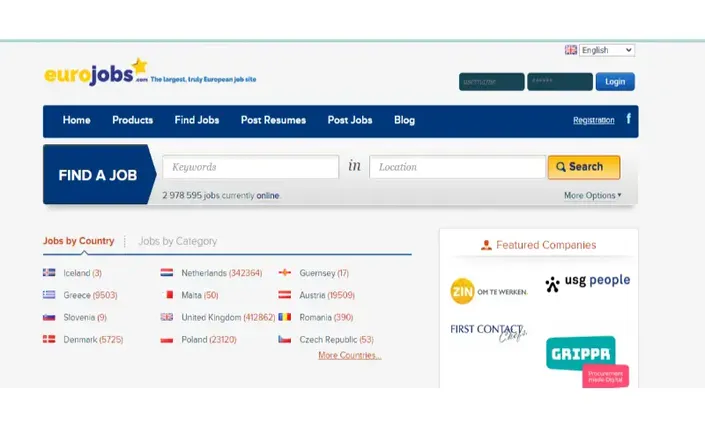This screenshot has height=427, width=705.
Task: Click the Slovenia flag icon
Action: coord(49,317)
